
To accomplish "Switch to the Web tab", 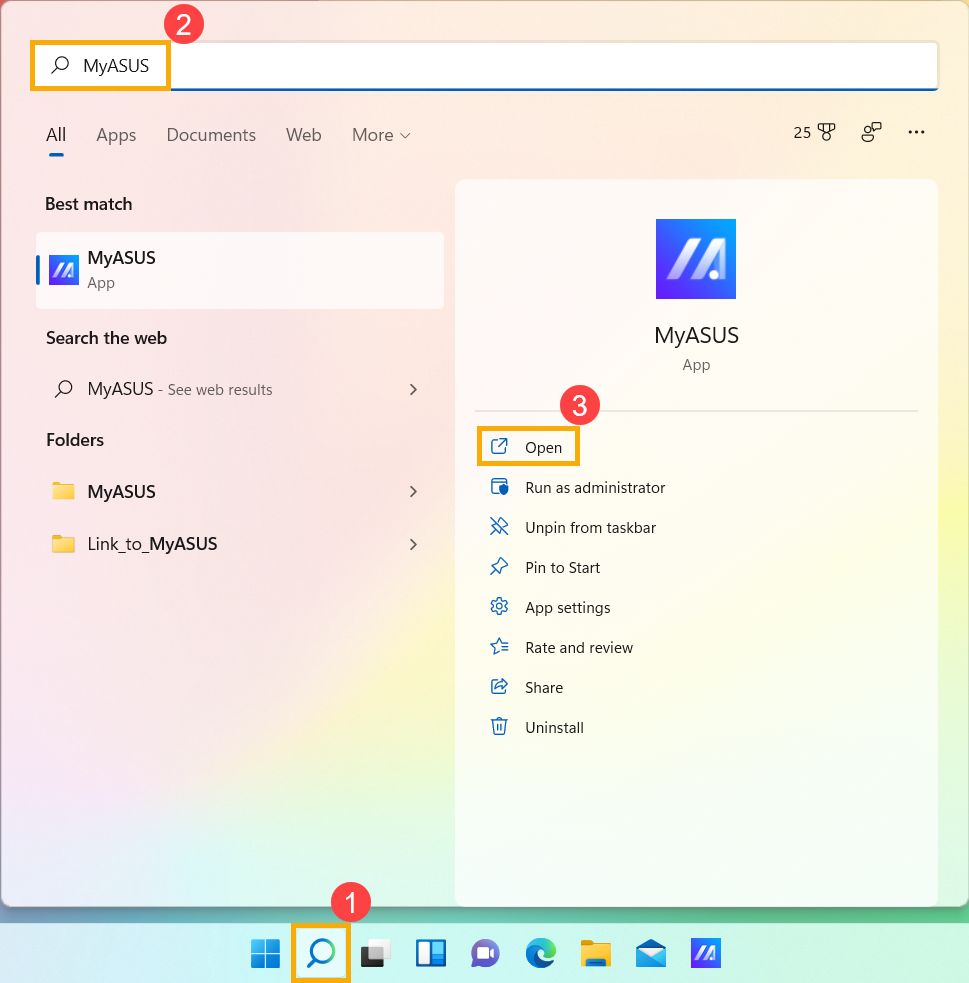I will [303, 135].
